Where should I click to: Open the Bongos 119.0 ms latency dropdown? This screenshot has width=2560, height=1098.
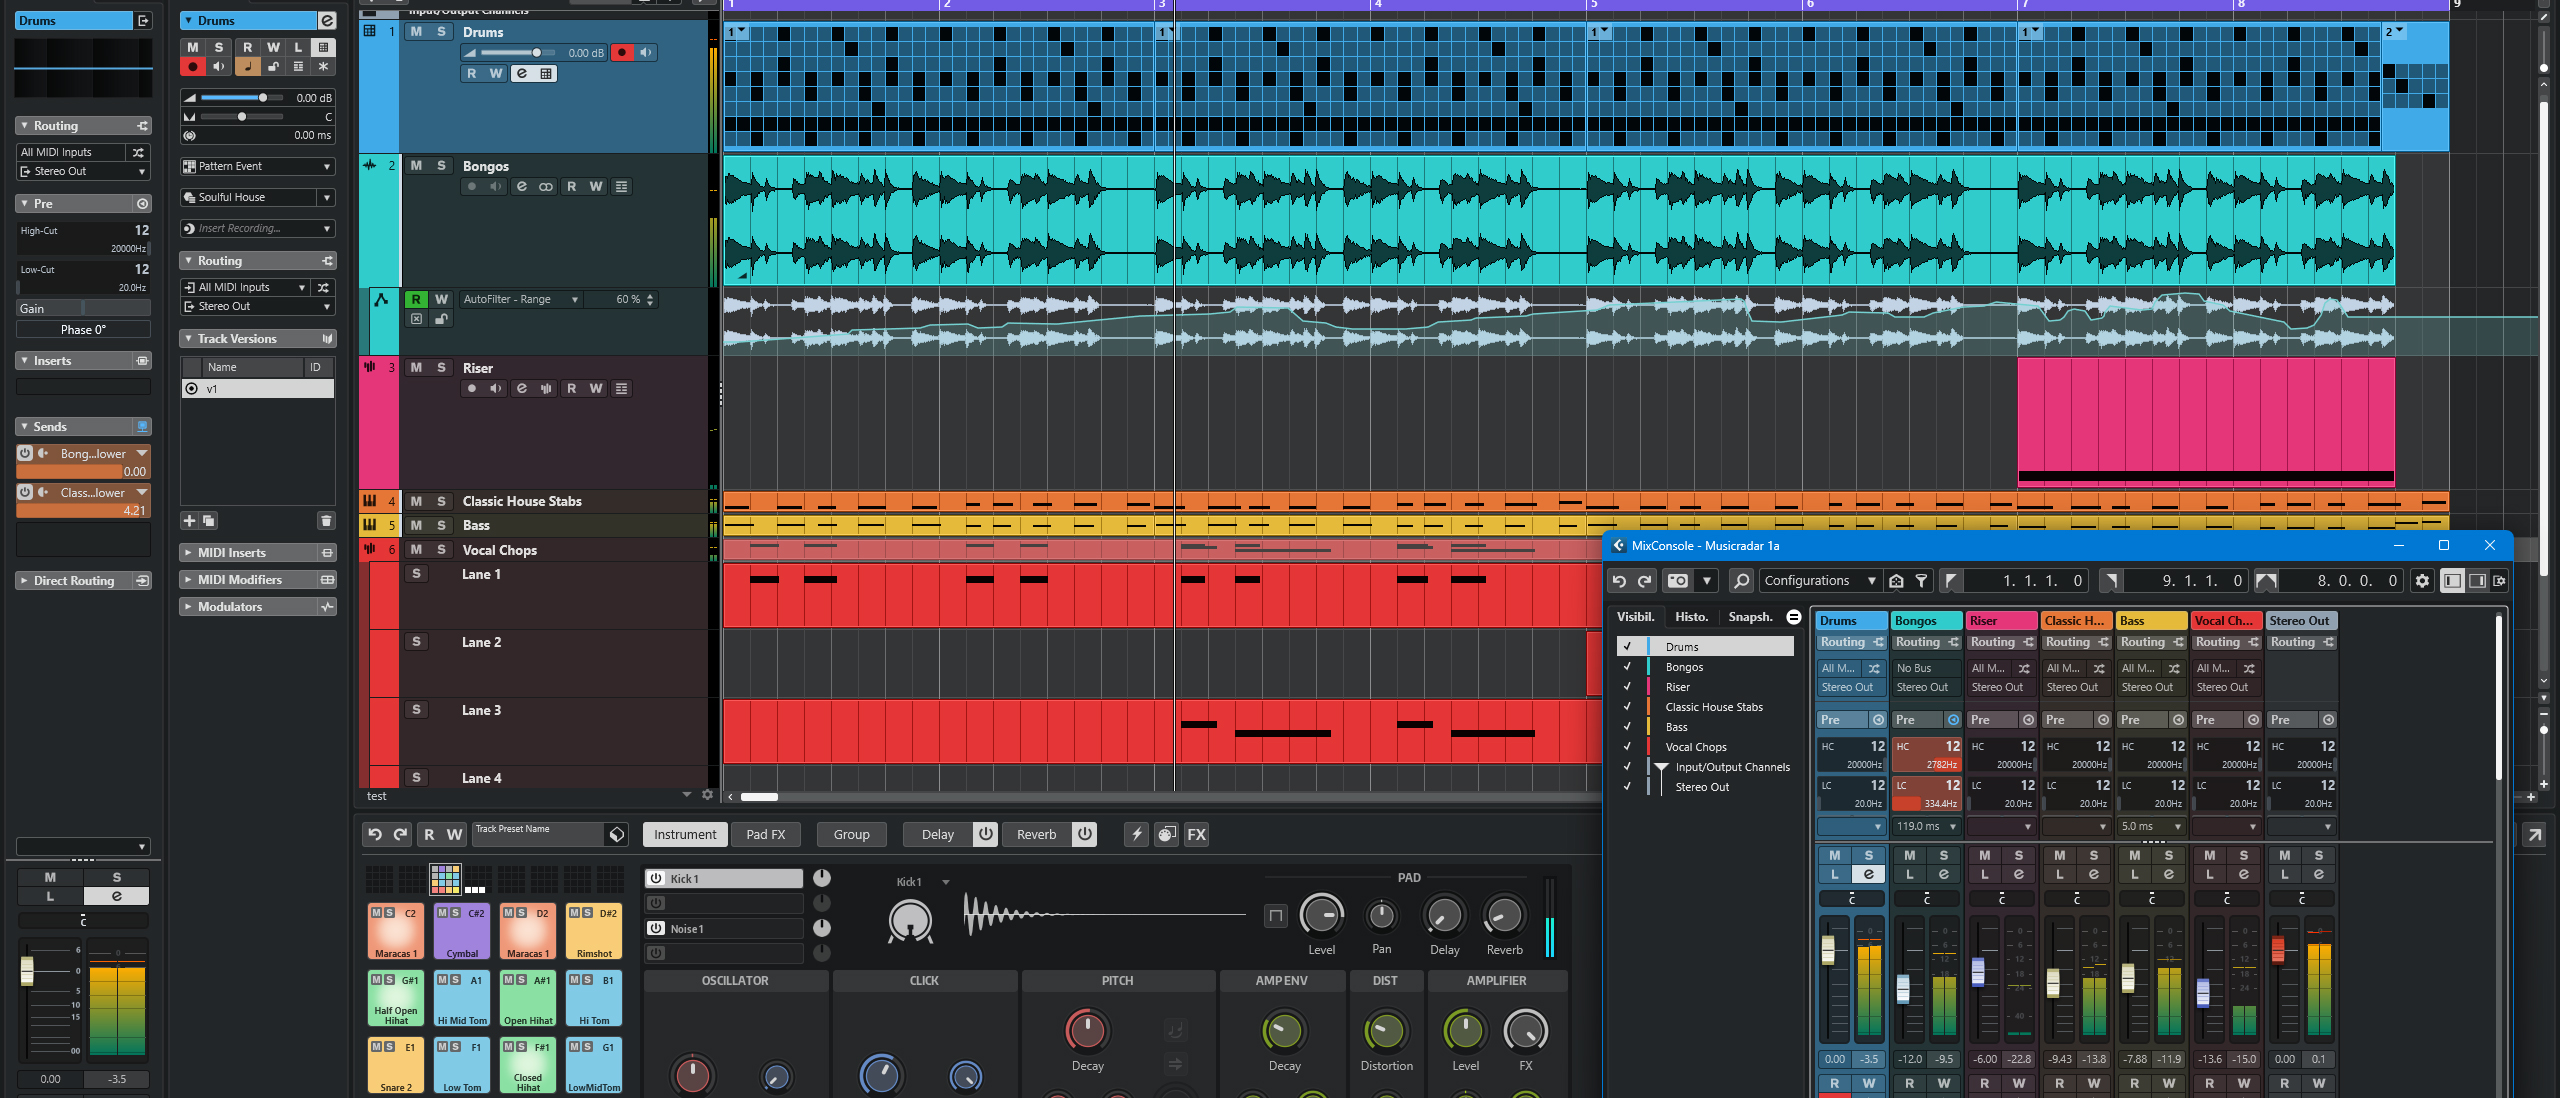[x=1926, y=826]
